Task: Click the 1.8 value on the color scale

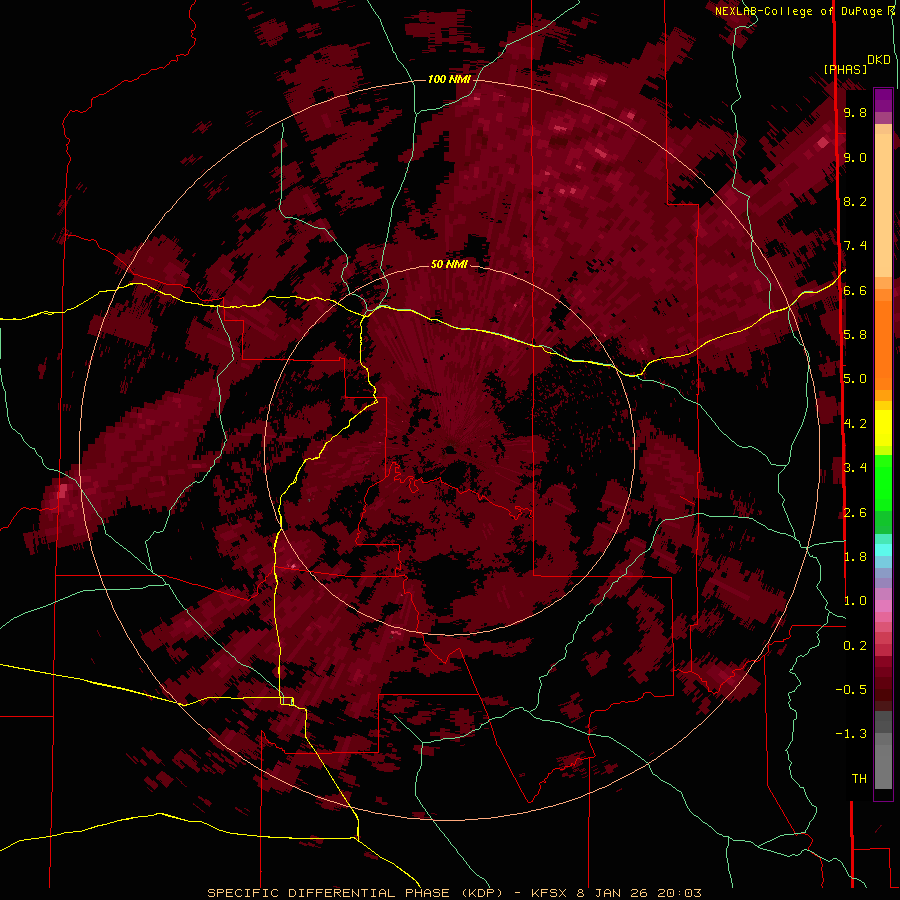Action: [x=855, y=557]
